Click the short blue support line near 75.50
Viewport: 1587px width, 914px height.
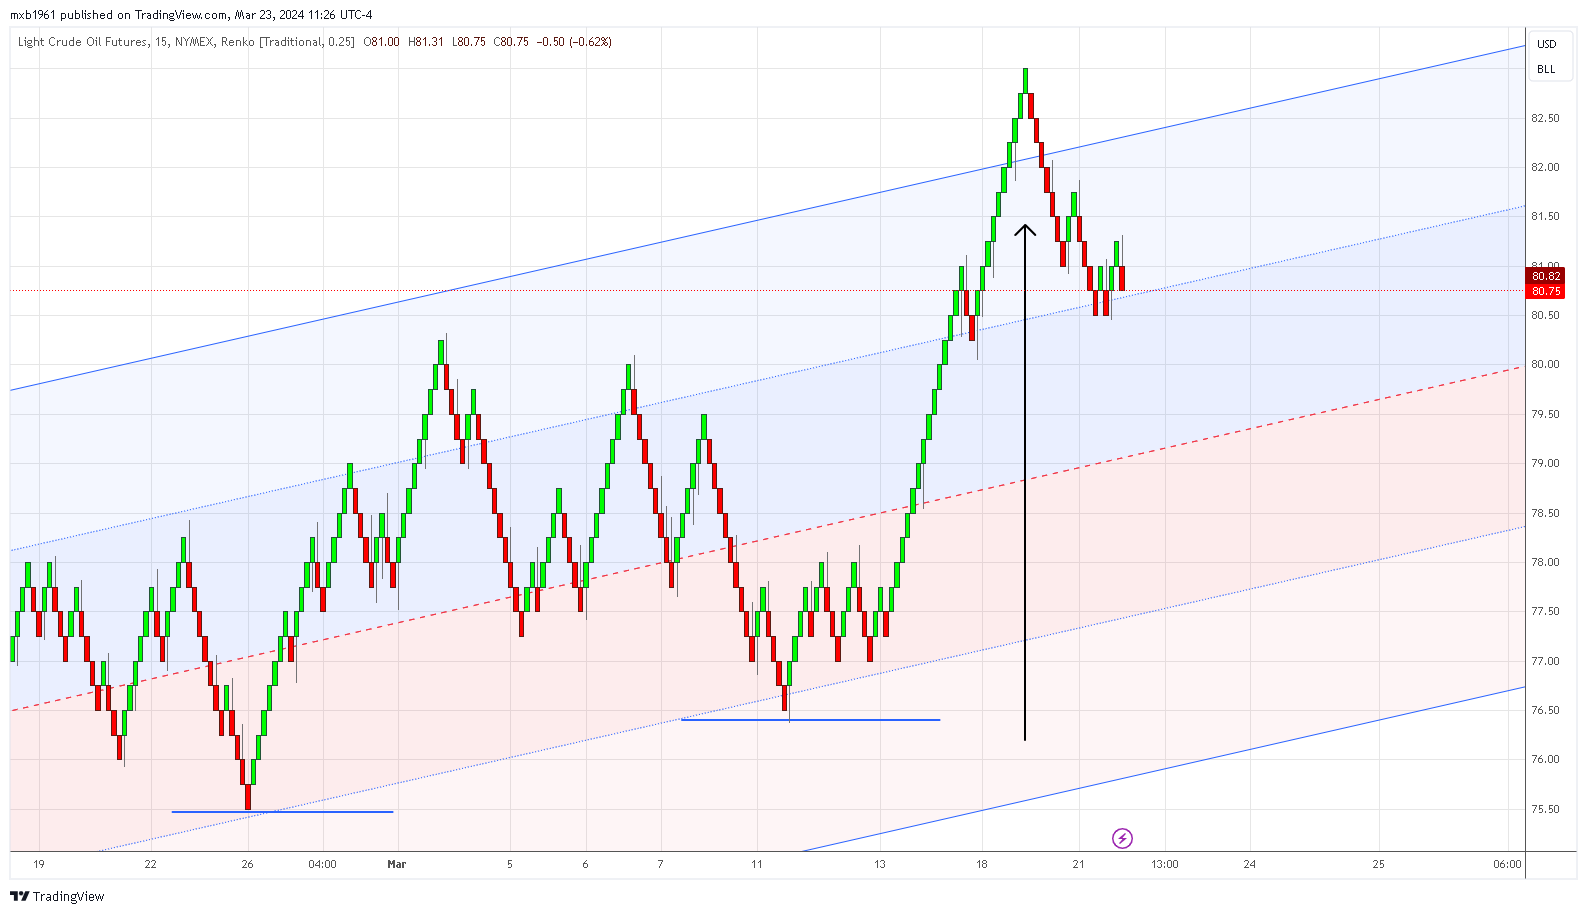point(282,812)
